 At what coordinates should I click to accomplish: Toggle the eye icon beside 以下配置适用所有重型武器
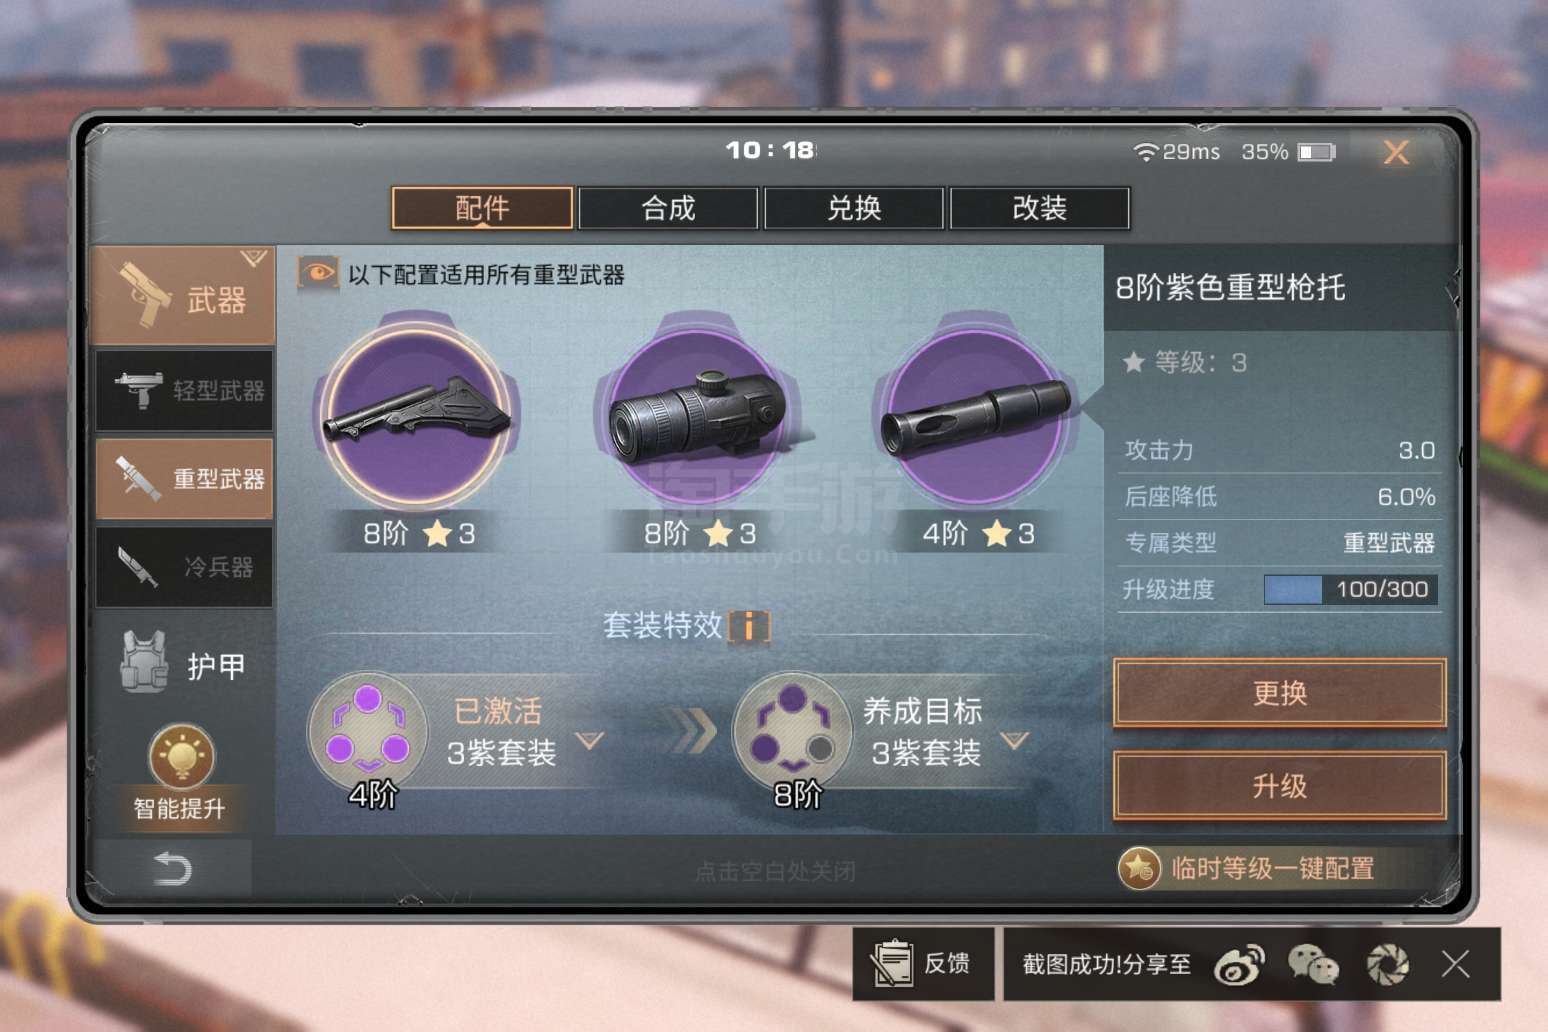pyautogui.click(x=317, y=273)
